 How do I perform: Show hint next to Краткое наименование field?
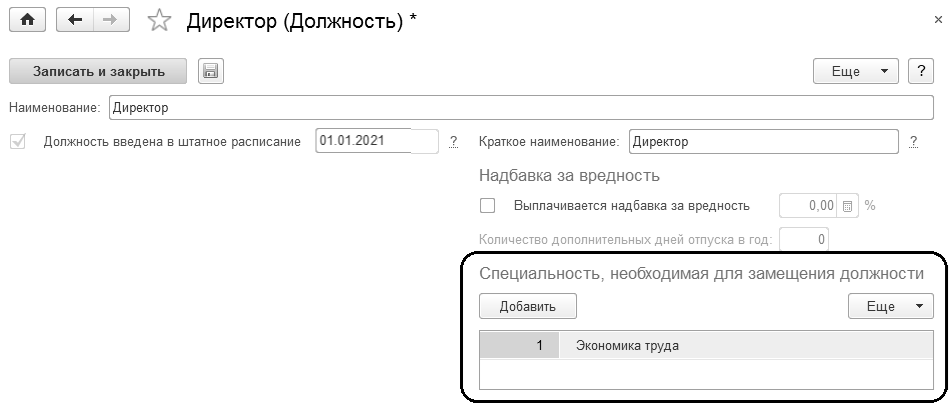coord(914,142)
